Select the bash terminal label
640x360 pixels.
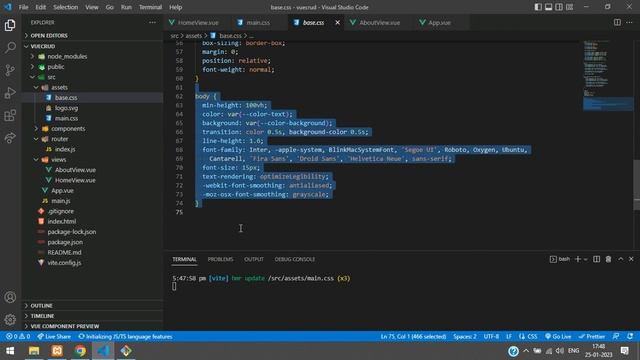(x=560, y=259)
